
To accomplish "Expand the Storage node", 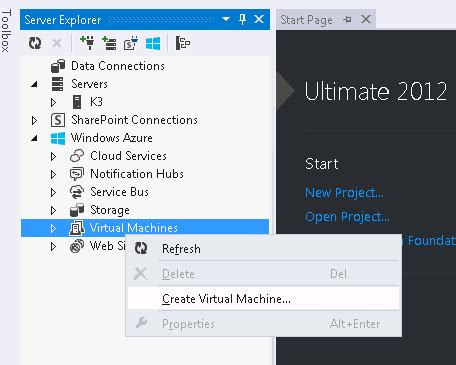I will [53, 210].
